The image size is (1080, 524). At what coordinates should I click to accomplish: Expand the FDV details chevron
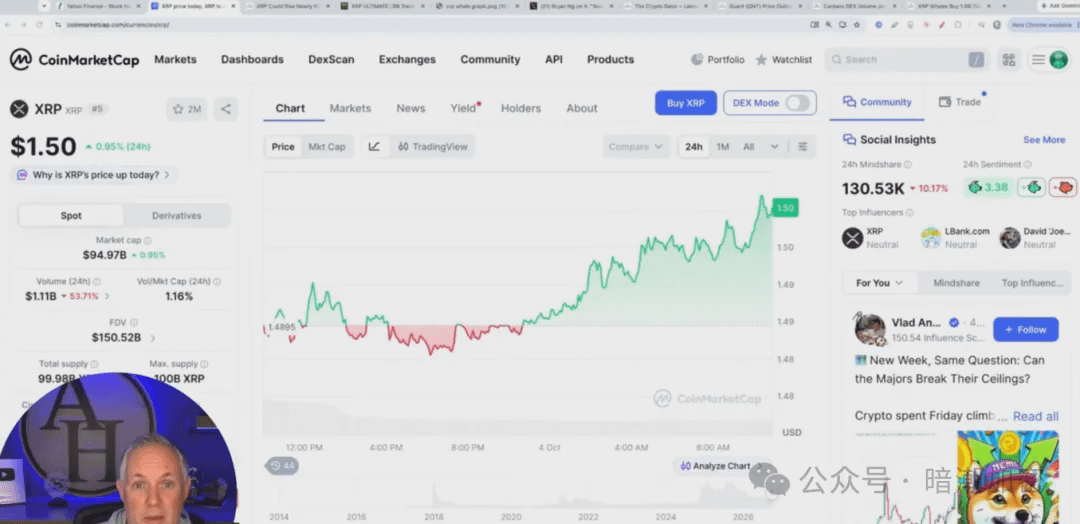(x=153, y=338)
